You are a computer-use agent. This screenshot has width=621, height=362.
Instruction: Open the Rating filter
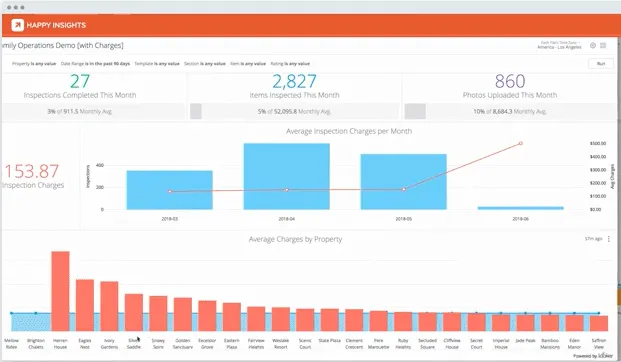pos(290,63)
